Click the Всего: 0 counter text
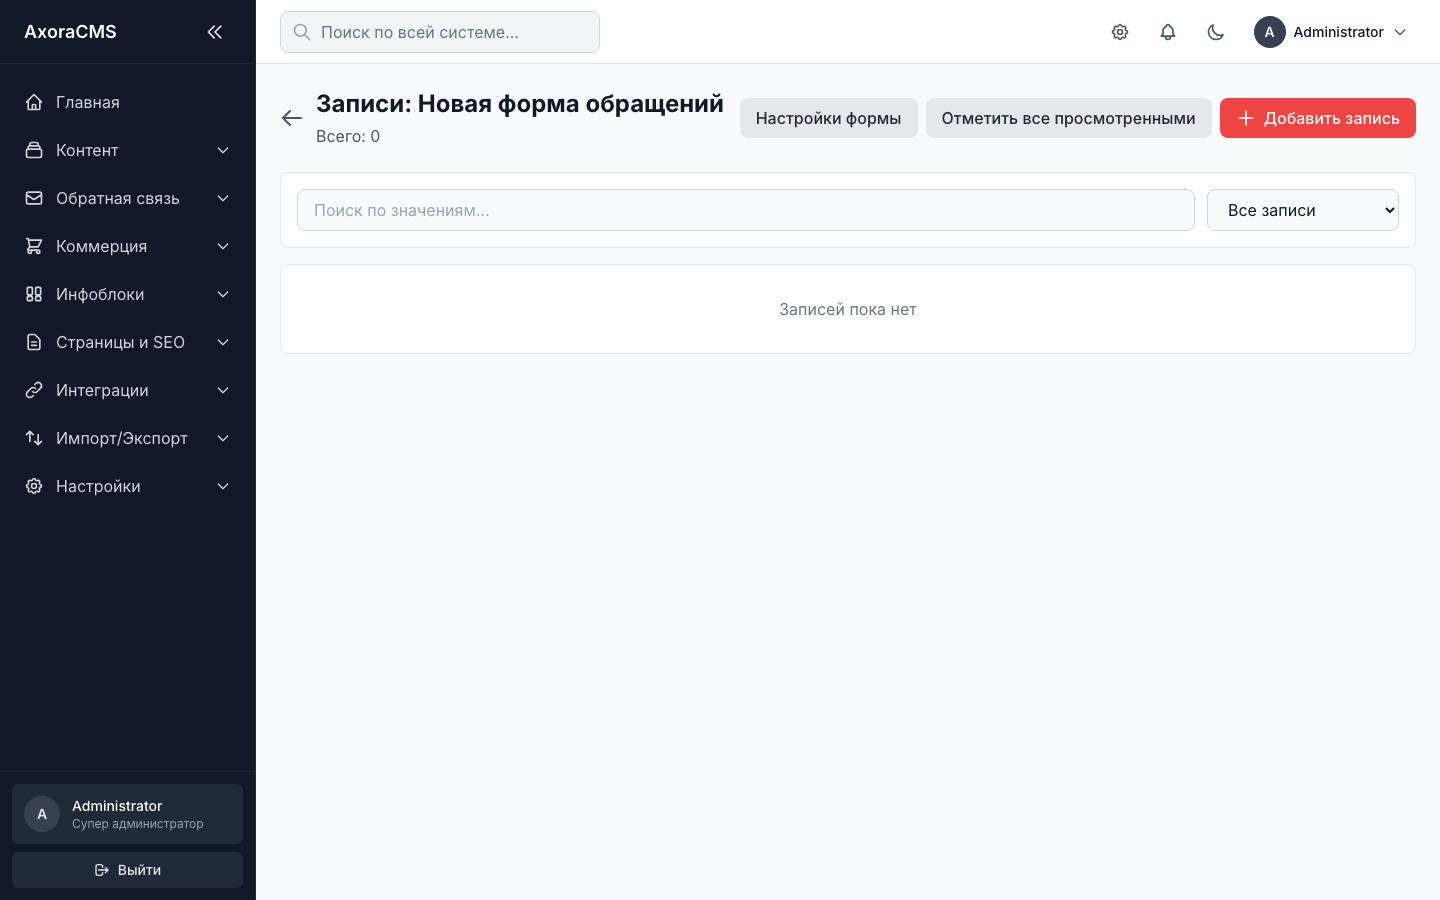1440x900 pixels. click(x=348, y=136)
